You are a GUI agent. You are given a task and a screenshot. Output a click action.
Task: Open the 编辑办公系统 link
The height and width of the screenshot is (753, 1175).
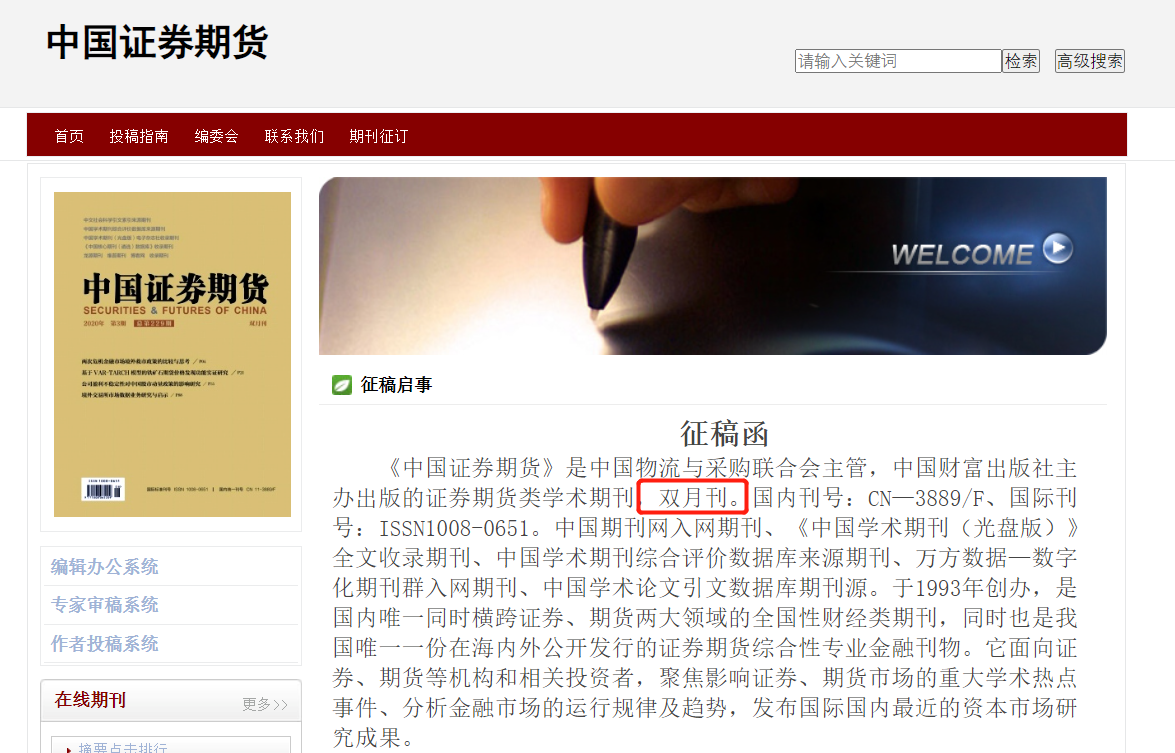pyautogui.click(x=104, y=566)
